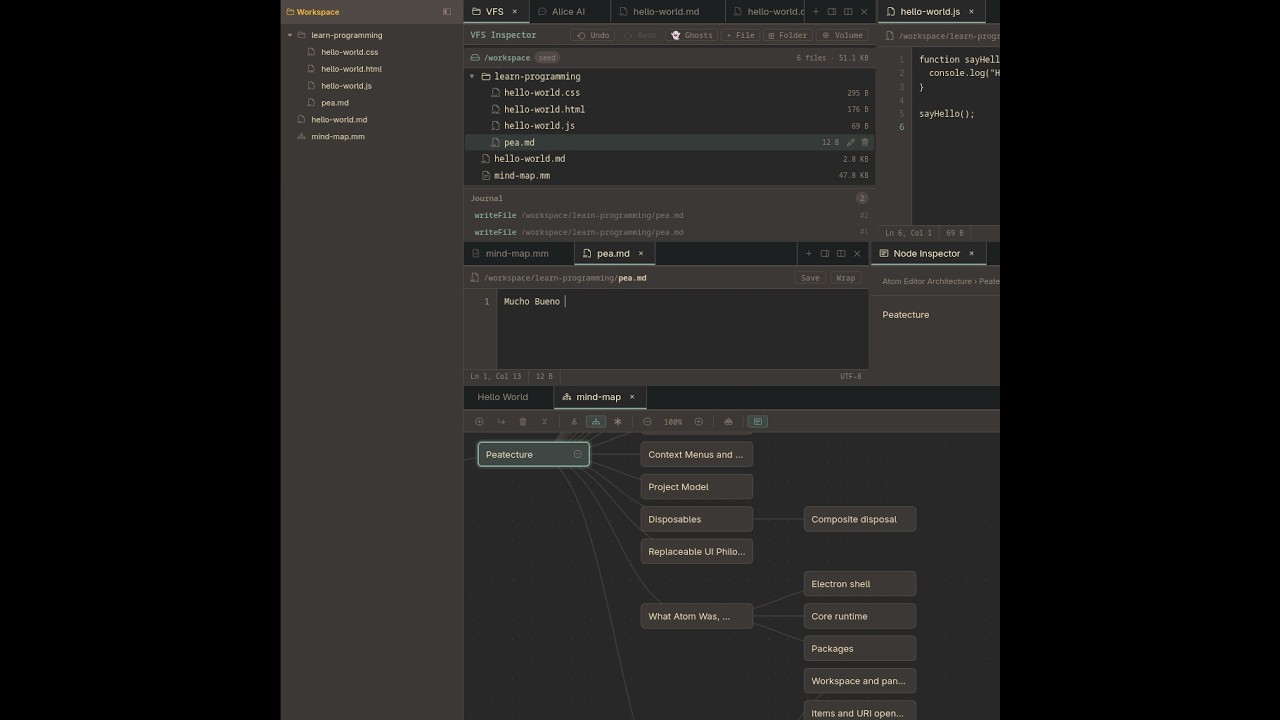Reset mind-map zoom at 100%
This screenshot has width=1280, height=720.
pos(673,422)
